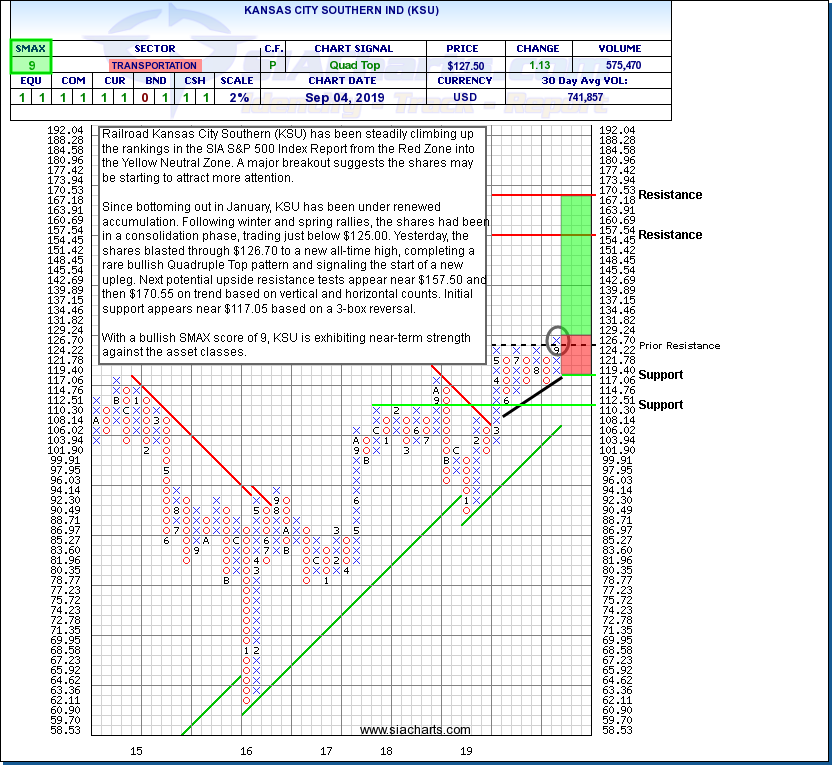Click the 16 year label on axis
The height and width of the screenshot is (765, 832).
[x=246, y=750]
